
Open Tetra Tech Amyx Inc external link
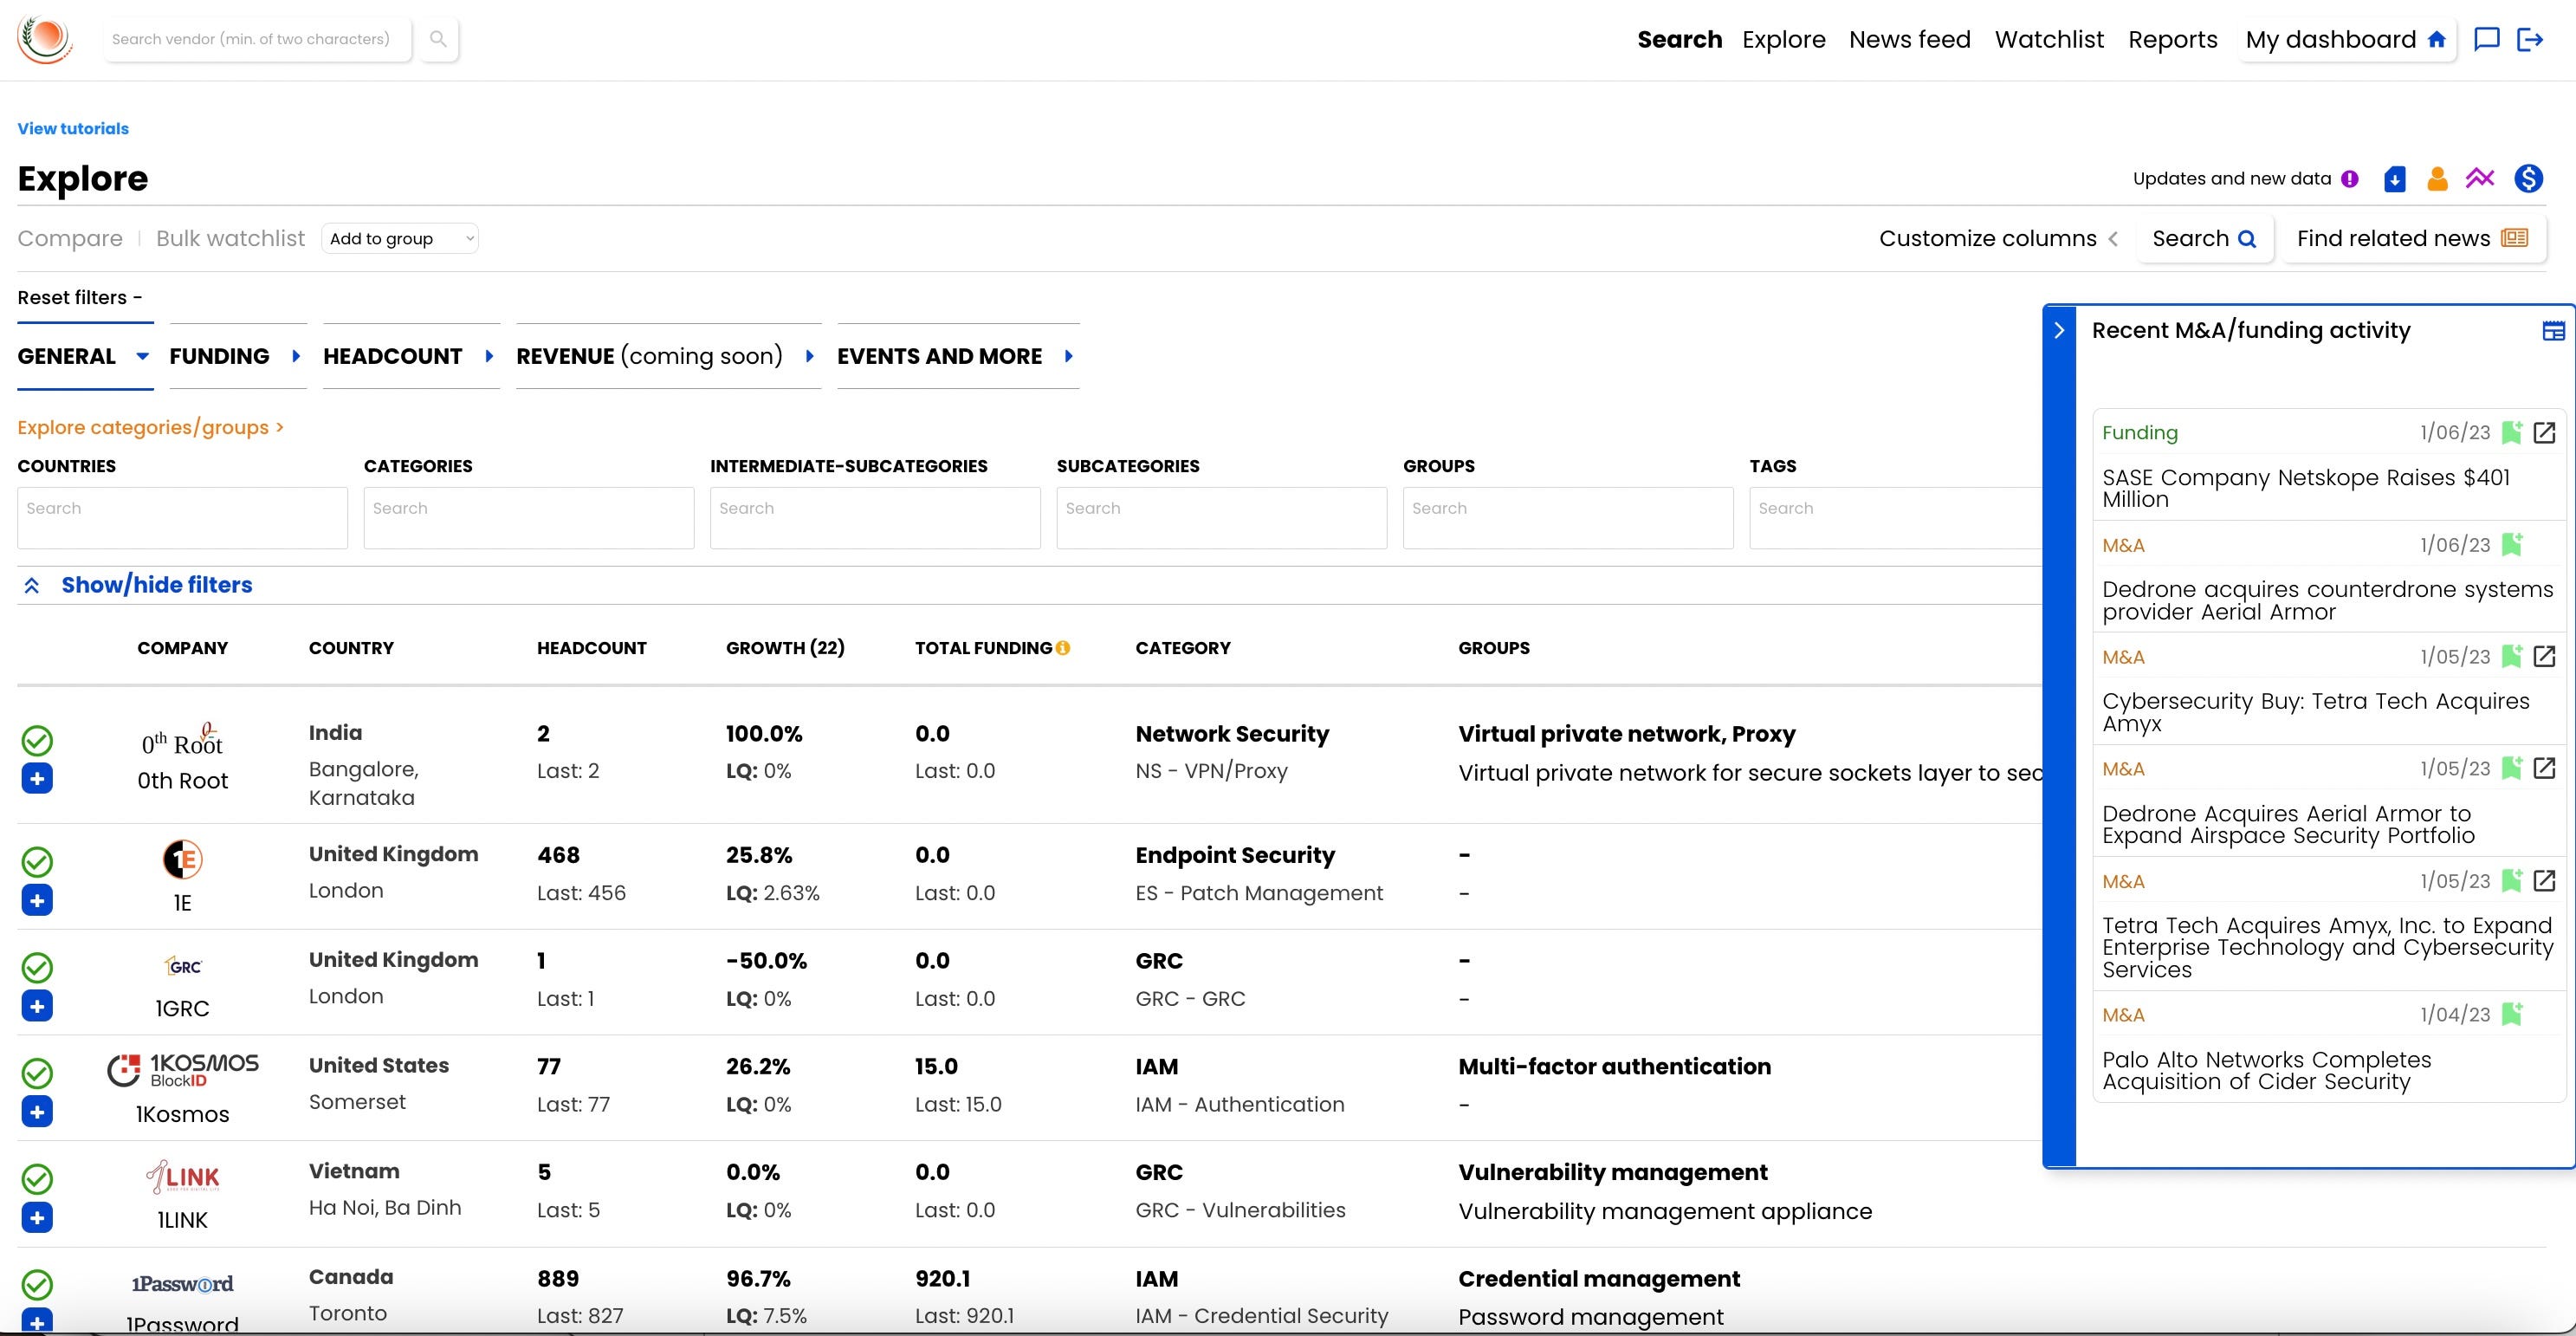point(2544,880)
